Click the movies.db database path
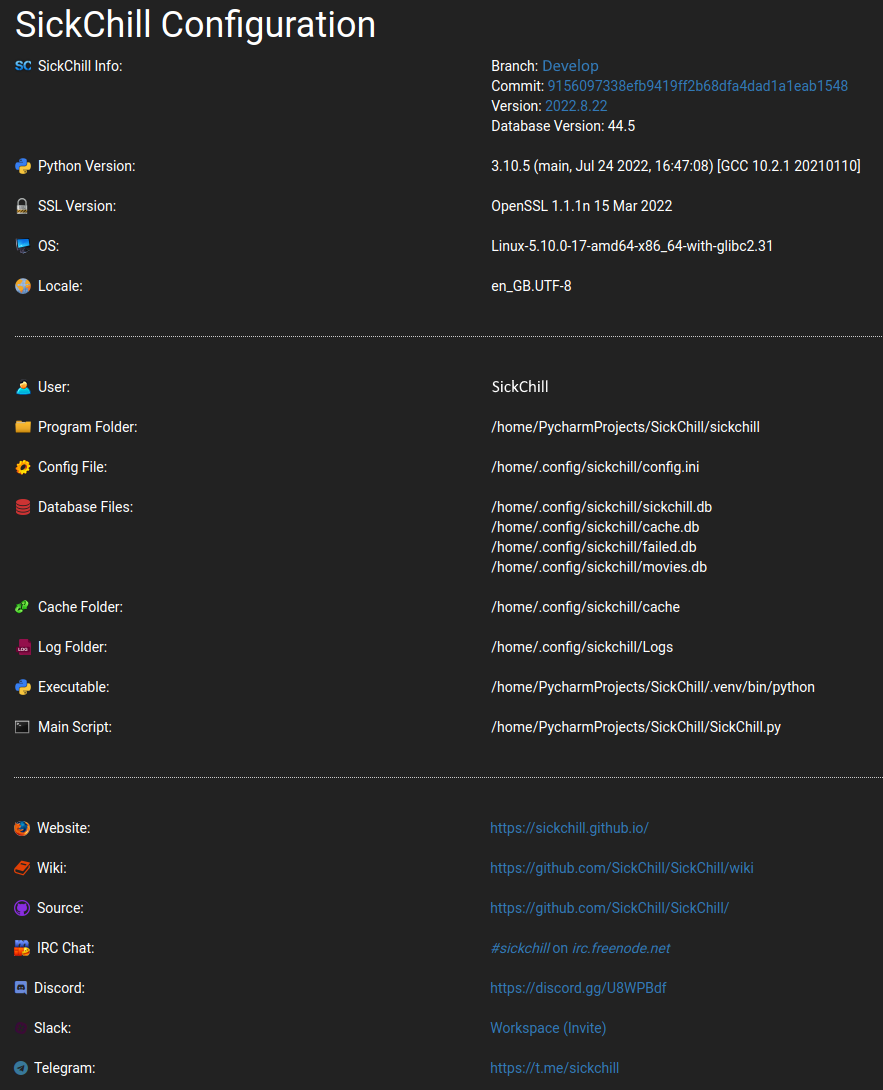 (x=599, y=567)
